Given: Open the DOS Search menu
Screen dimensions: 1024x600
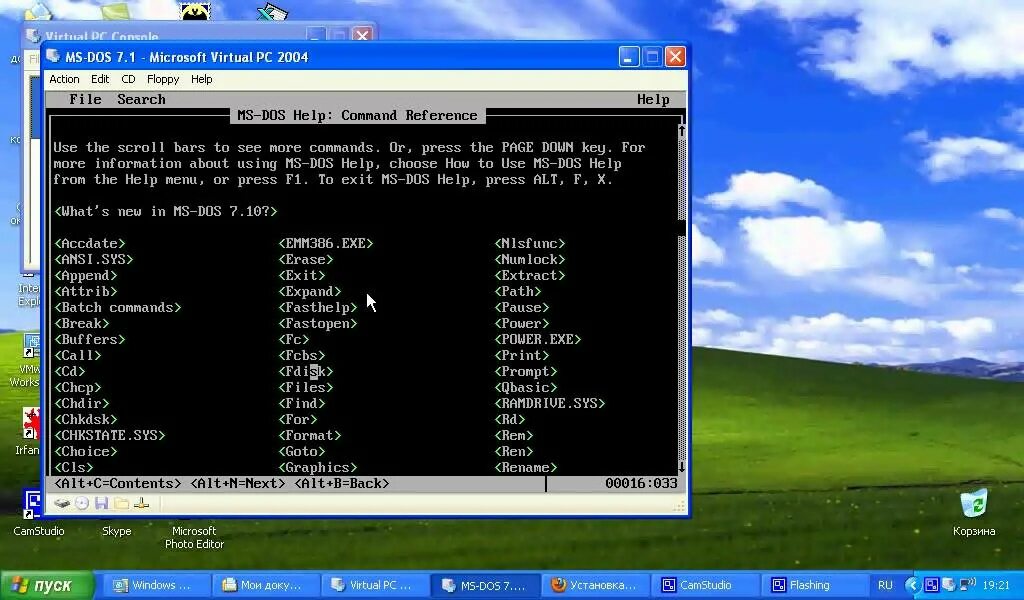Looking at the screenshot, I should click(x=141, y=99).
